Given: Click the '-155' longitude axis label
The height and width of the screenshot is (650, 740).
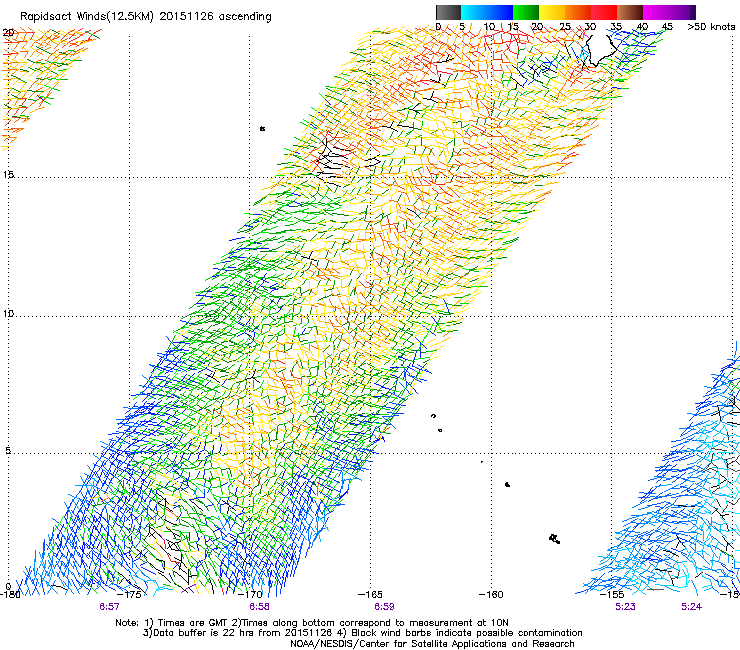Looking at the screenshot, I should point(612,594).
